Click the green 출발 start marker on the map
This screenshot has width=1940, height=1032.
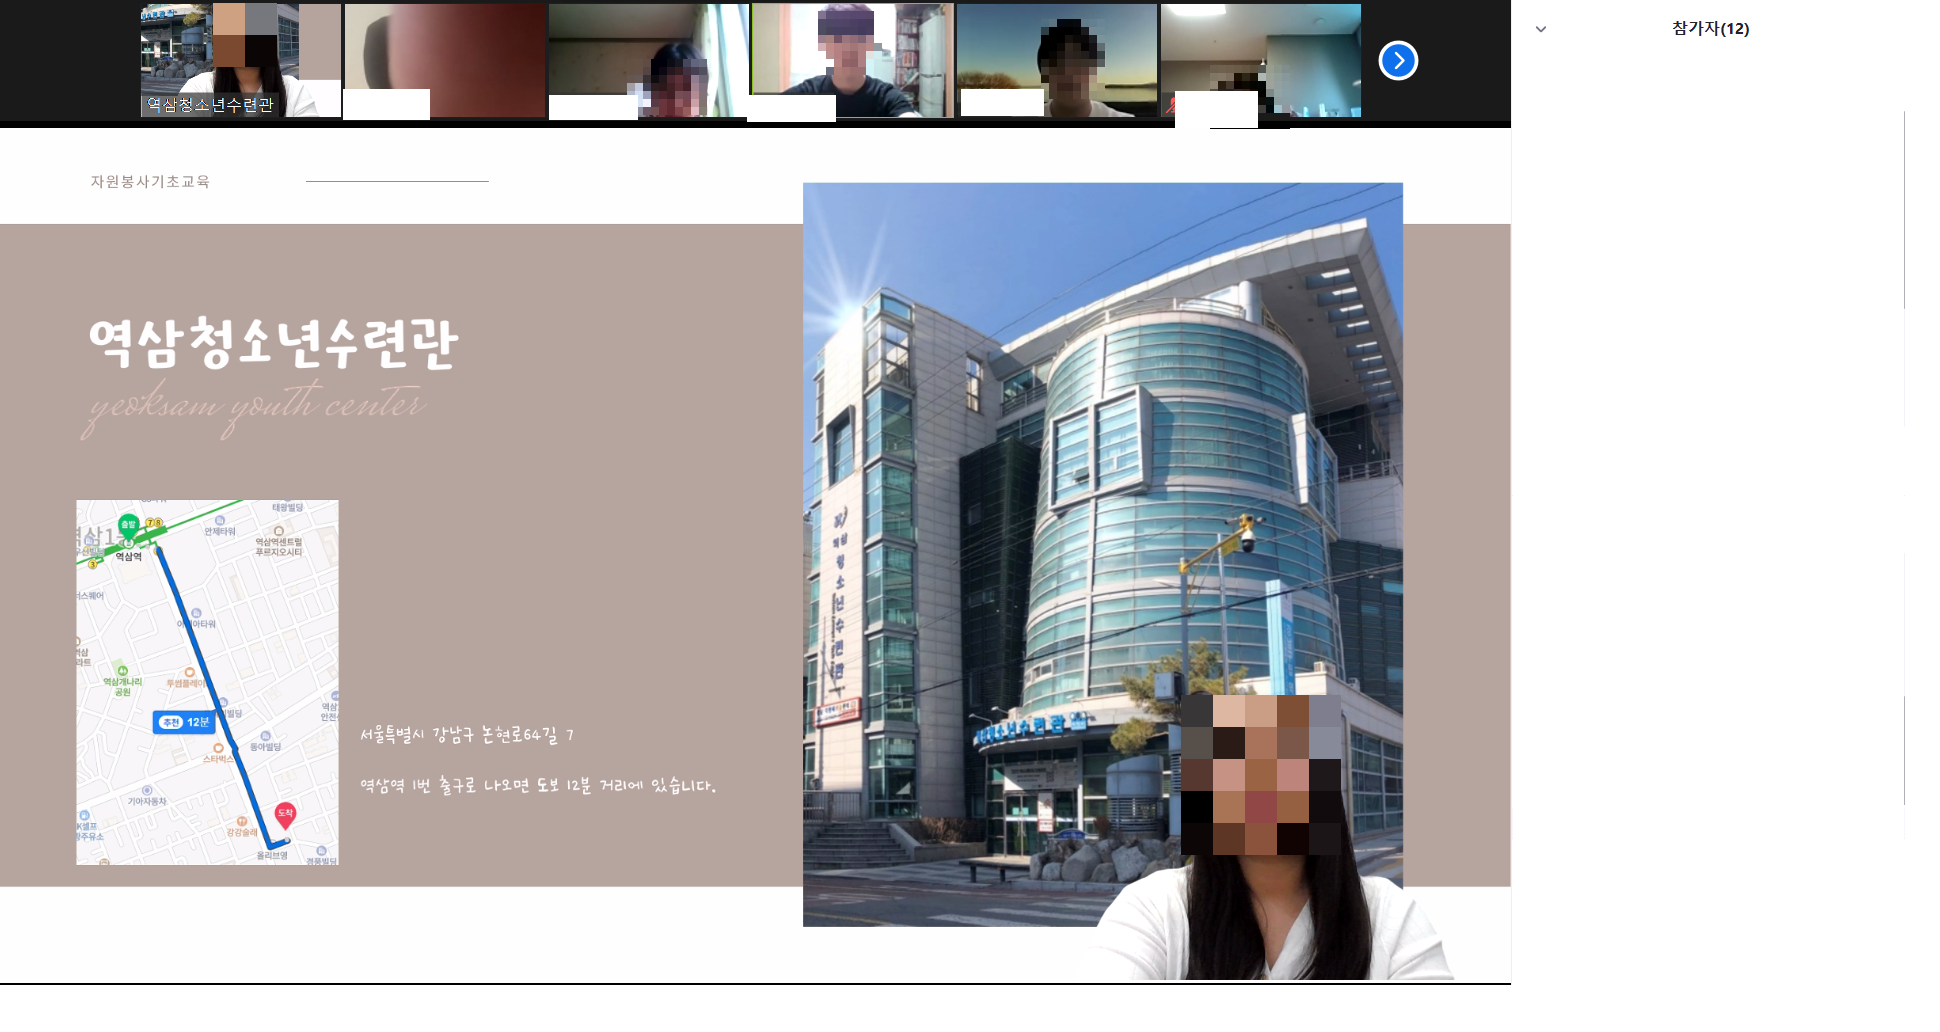click(128, 524)
